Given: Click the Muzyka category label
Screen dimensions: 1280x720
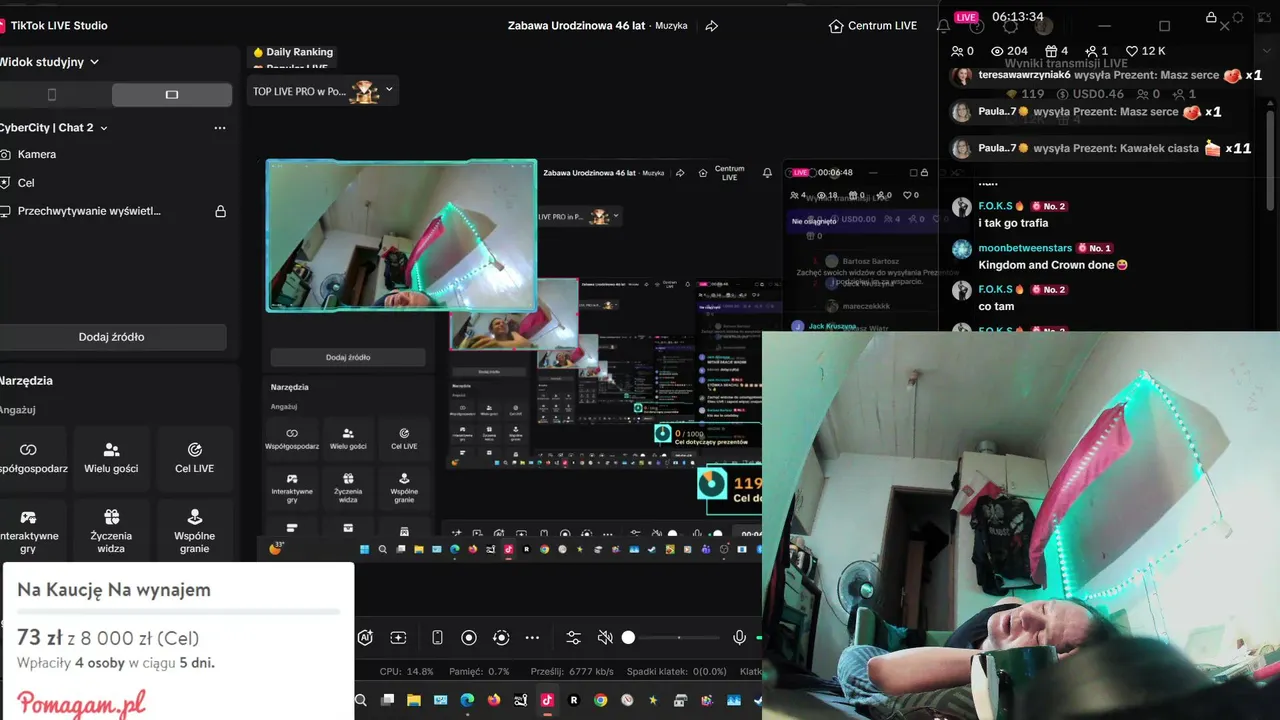Looking at the screenshot, I should coord(671,26).
